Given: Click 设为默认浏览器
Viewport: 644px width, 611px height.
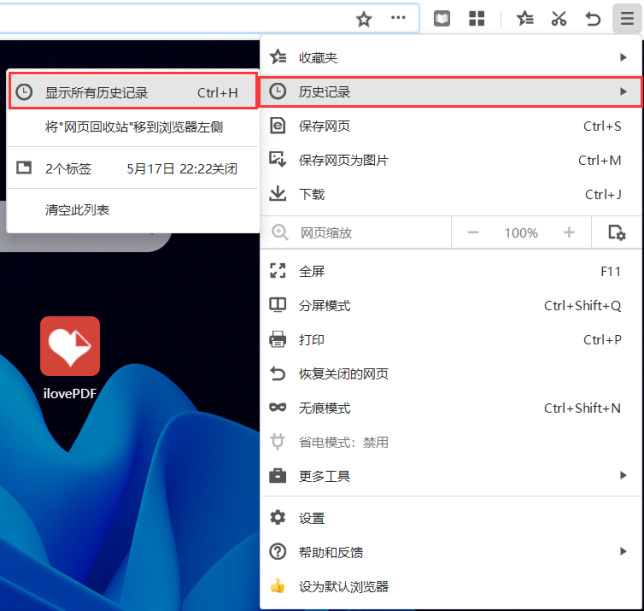Looking at the screenshot, I should pyautogui.click(x=451, y=586).
